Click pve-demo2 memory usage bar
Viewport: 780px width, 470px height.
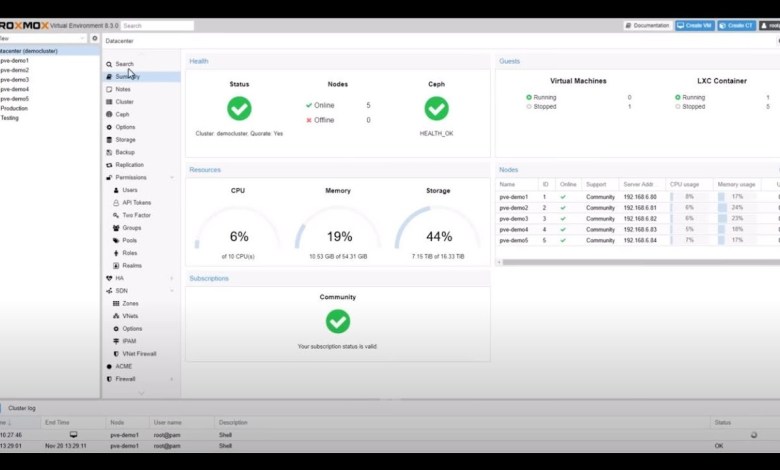pyautogui.click(x=737, y=208)
